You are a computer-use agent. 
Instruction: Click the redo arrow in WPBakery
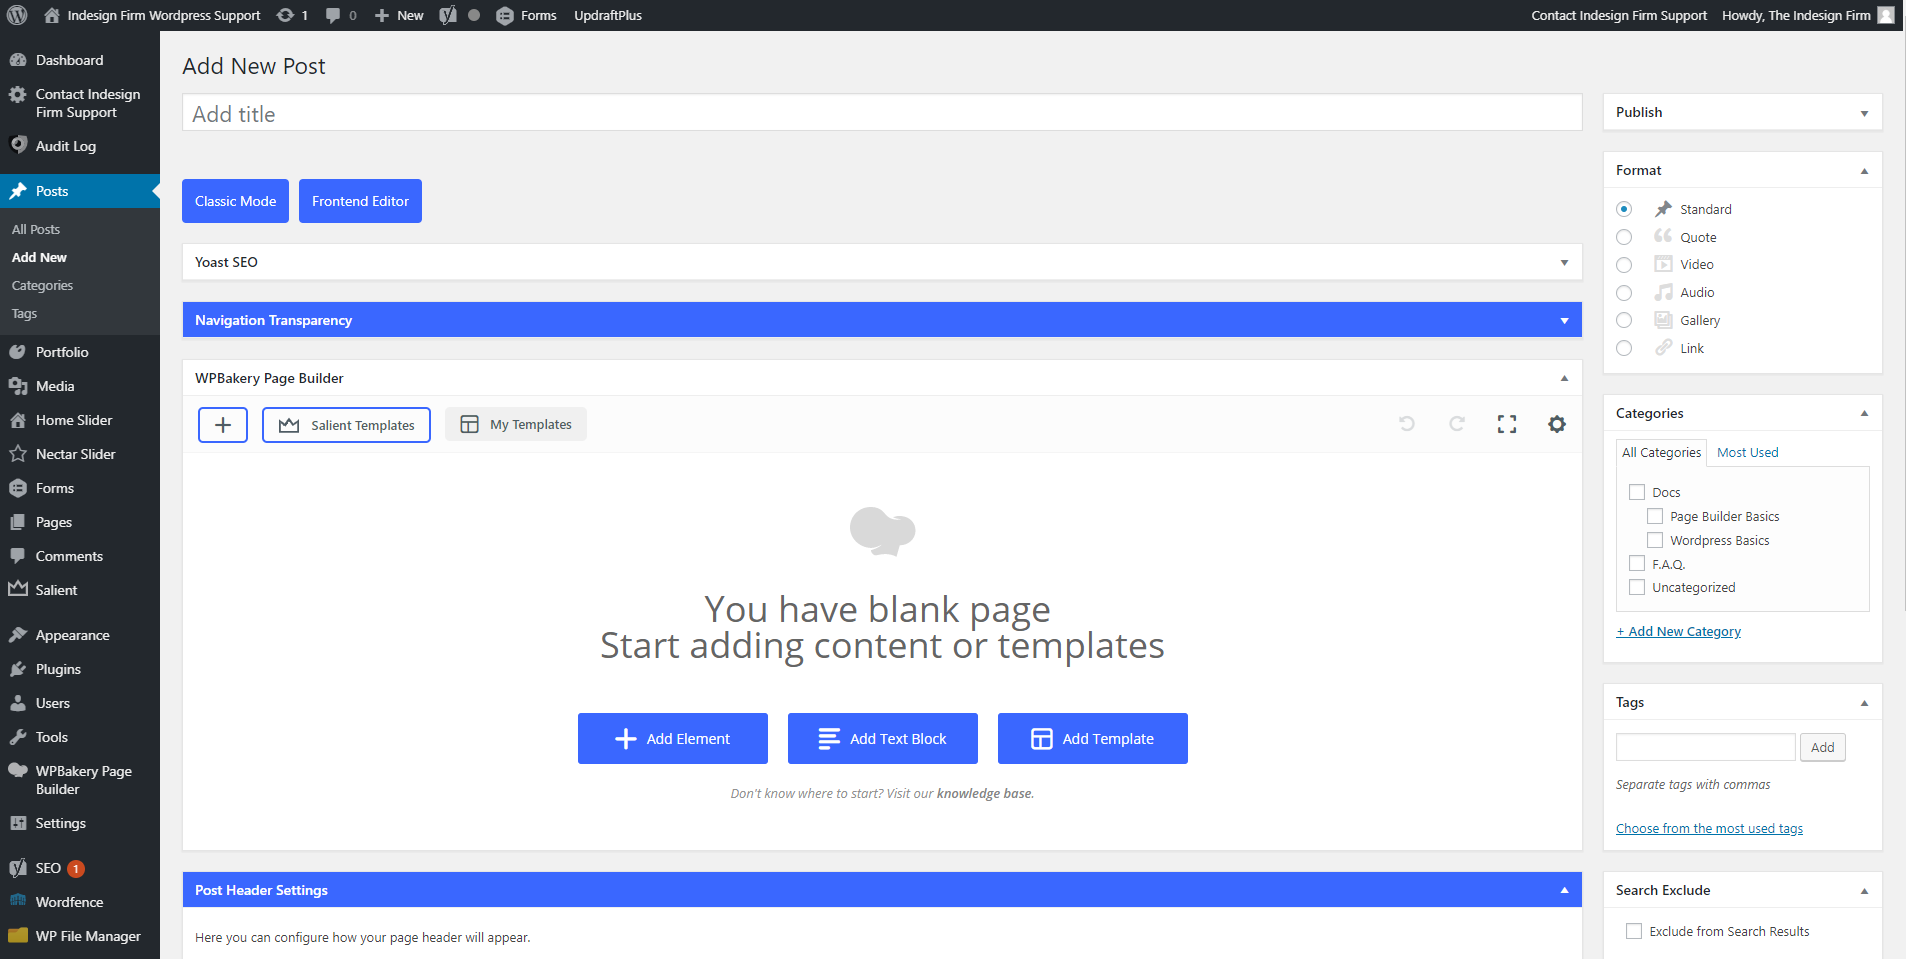click(1456, 424)
